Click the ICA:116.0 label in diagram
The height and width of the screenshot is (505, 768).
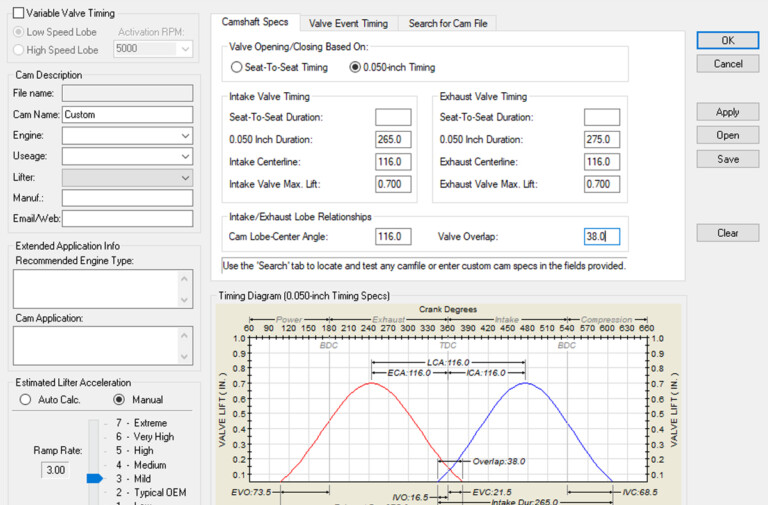(486, 373)
